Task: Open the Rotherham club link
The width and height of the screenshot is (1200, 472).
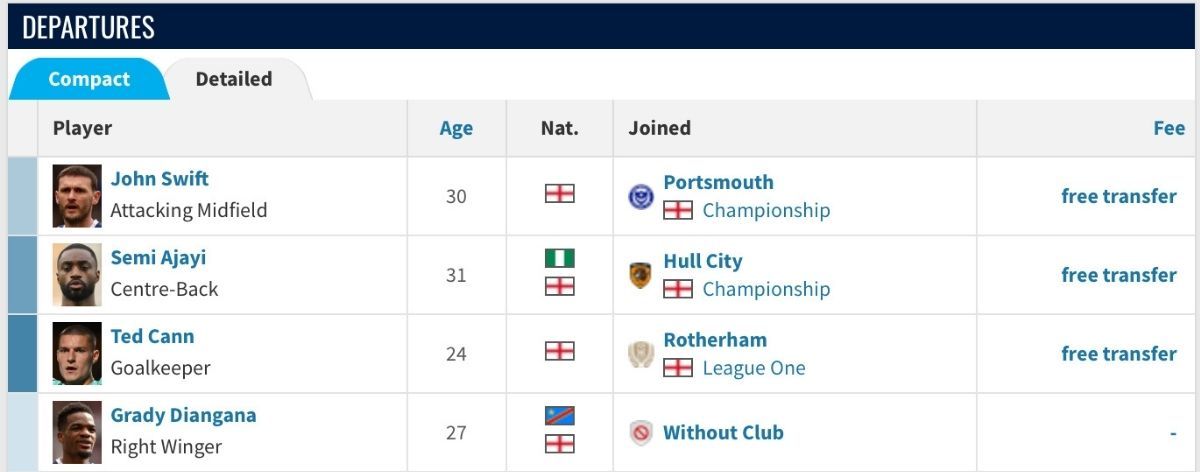Action: click(715, 340)
